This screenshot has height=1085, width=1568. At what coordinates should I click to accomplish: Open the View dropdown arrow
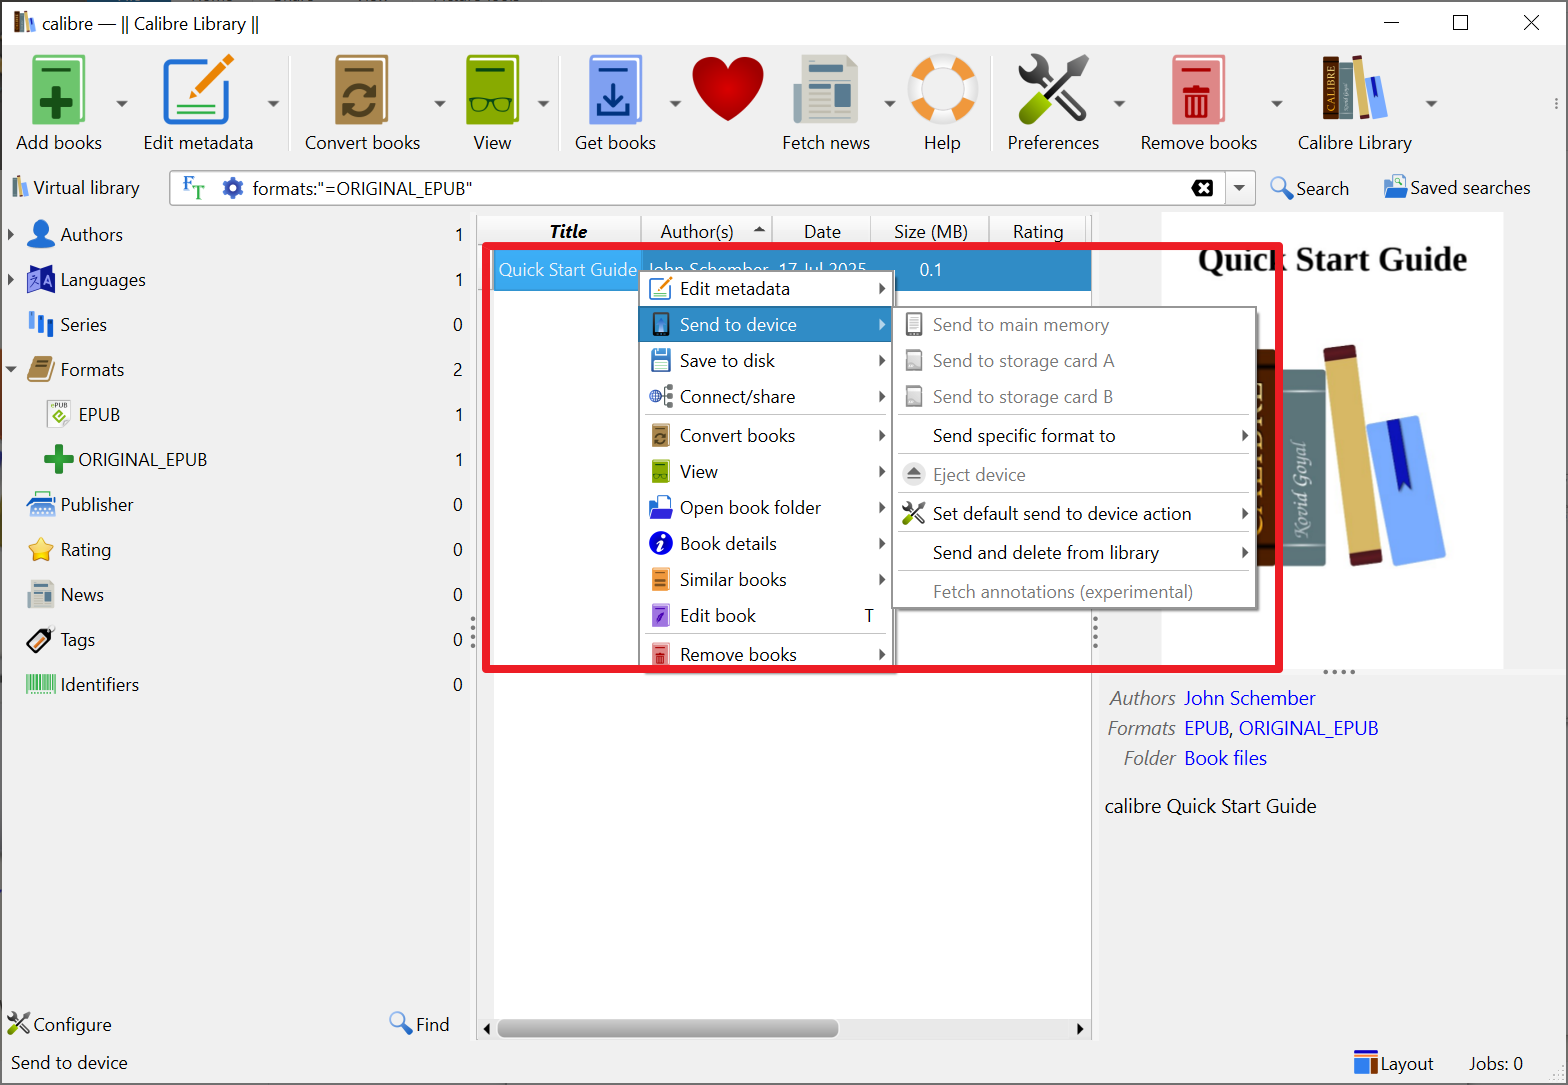click(543, 103)
